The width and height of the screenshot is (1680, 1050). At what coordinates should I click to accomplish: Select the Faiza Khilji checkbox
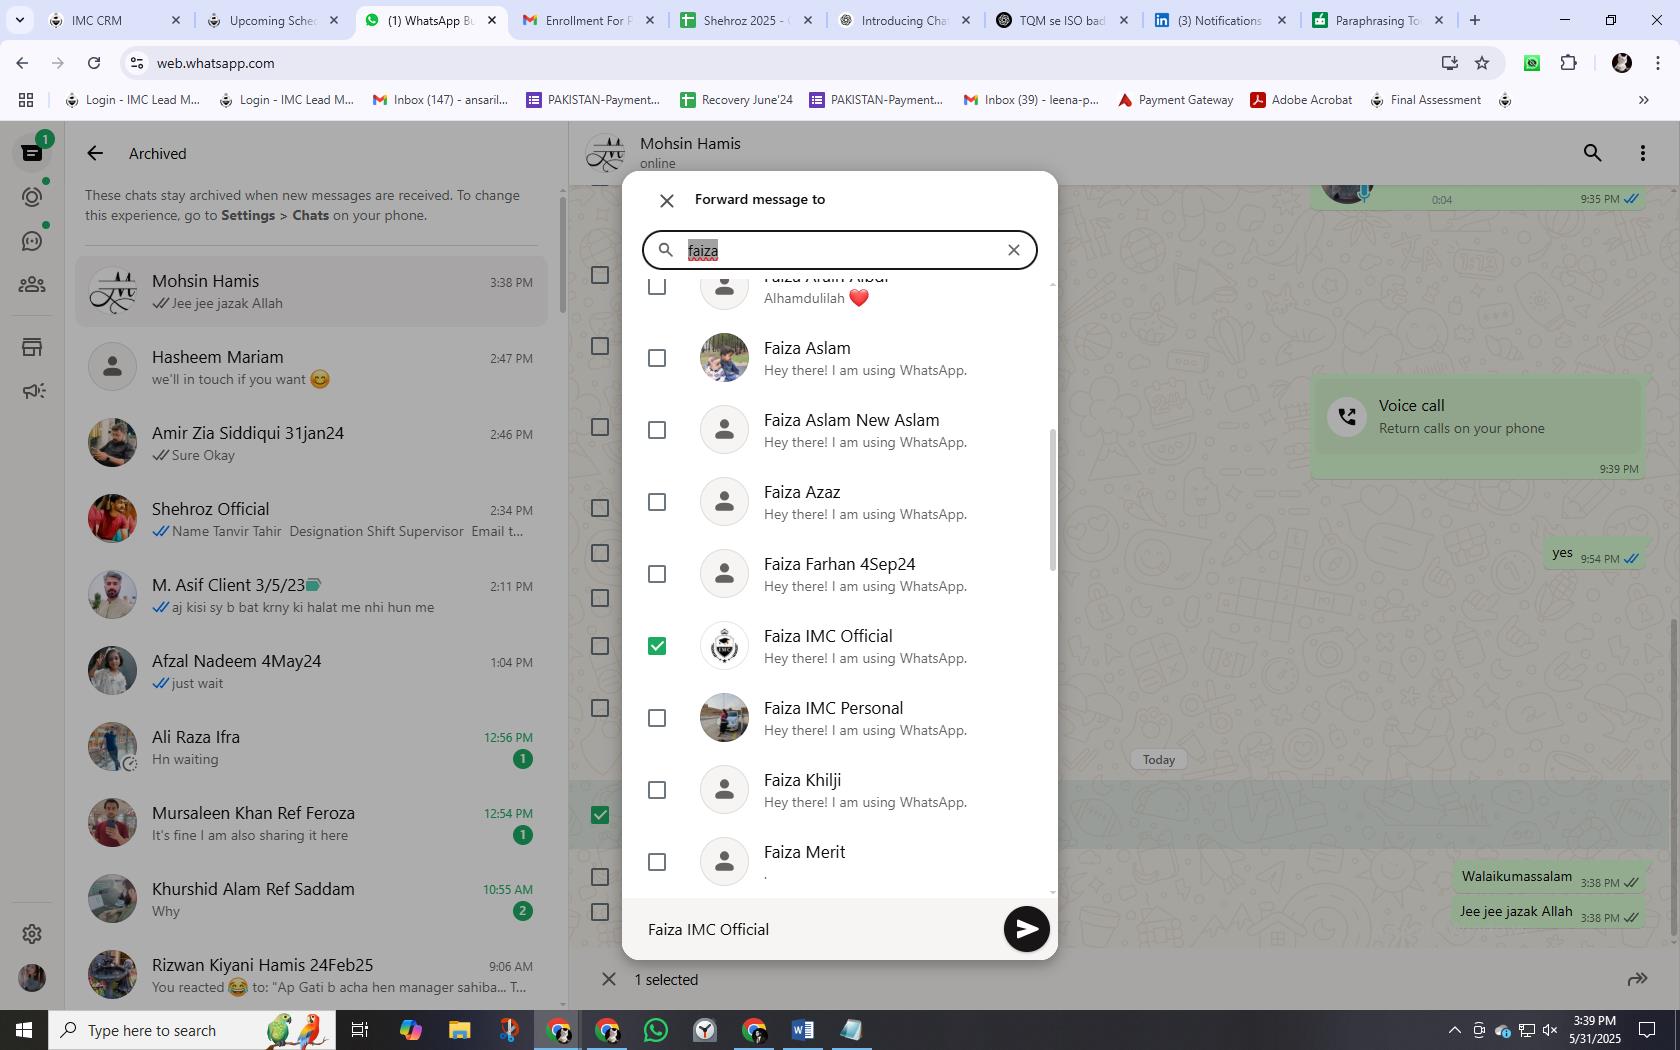(x=657, y=790)
